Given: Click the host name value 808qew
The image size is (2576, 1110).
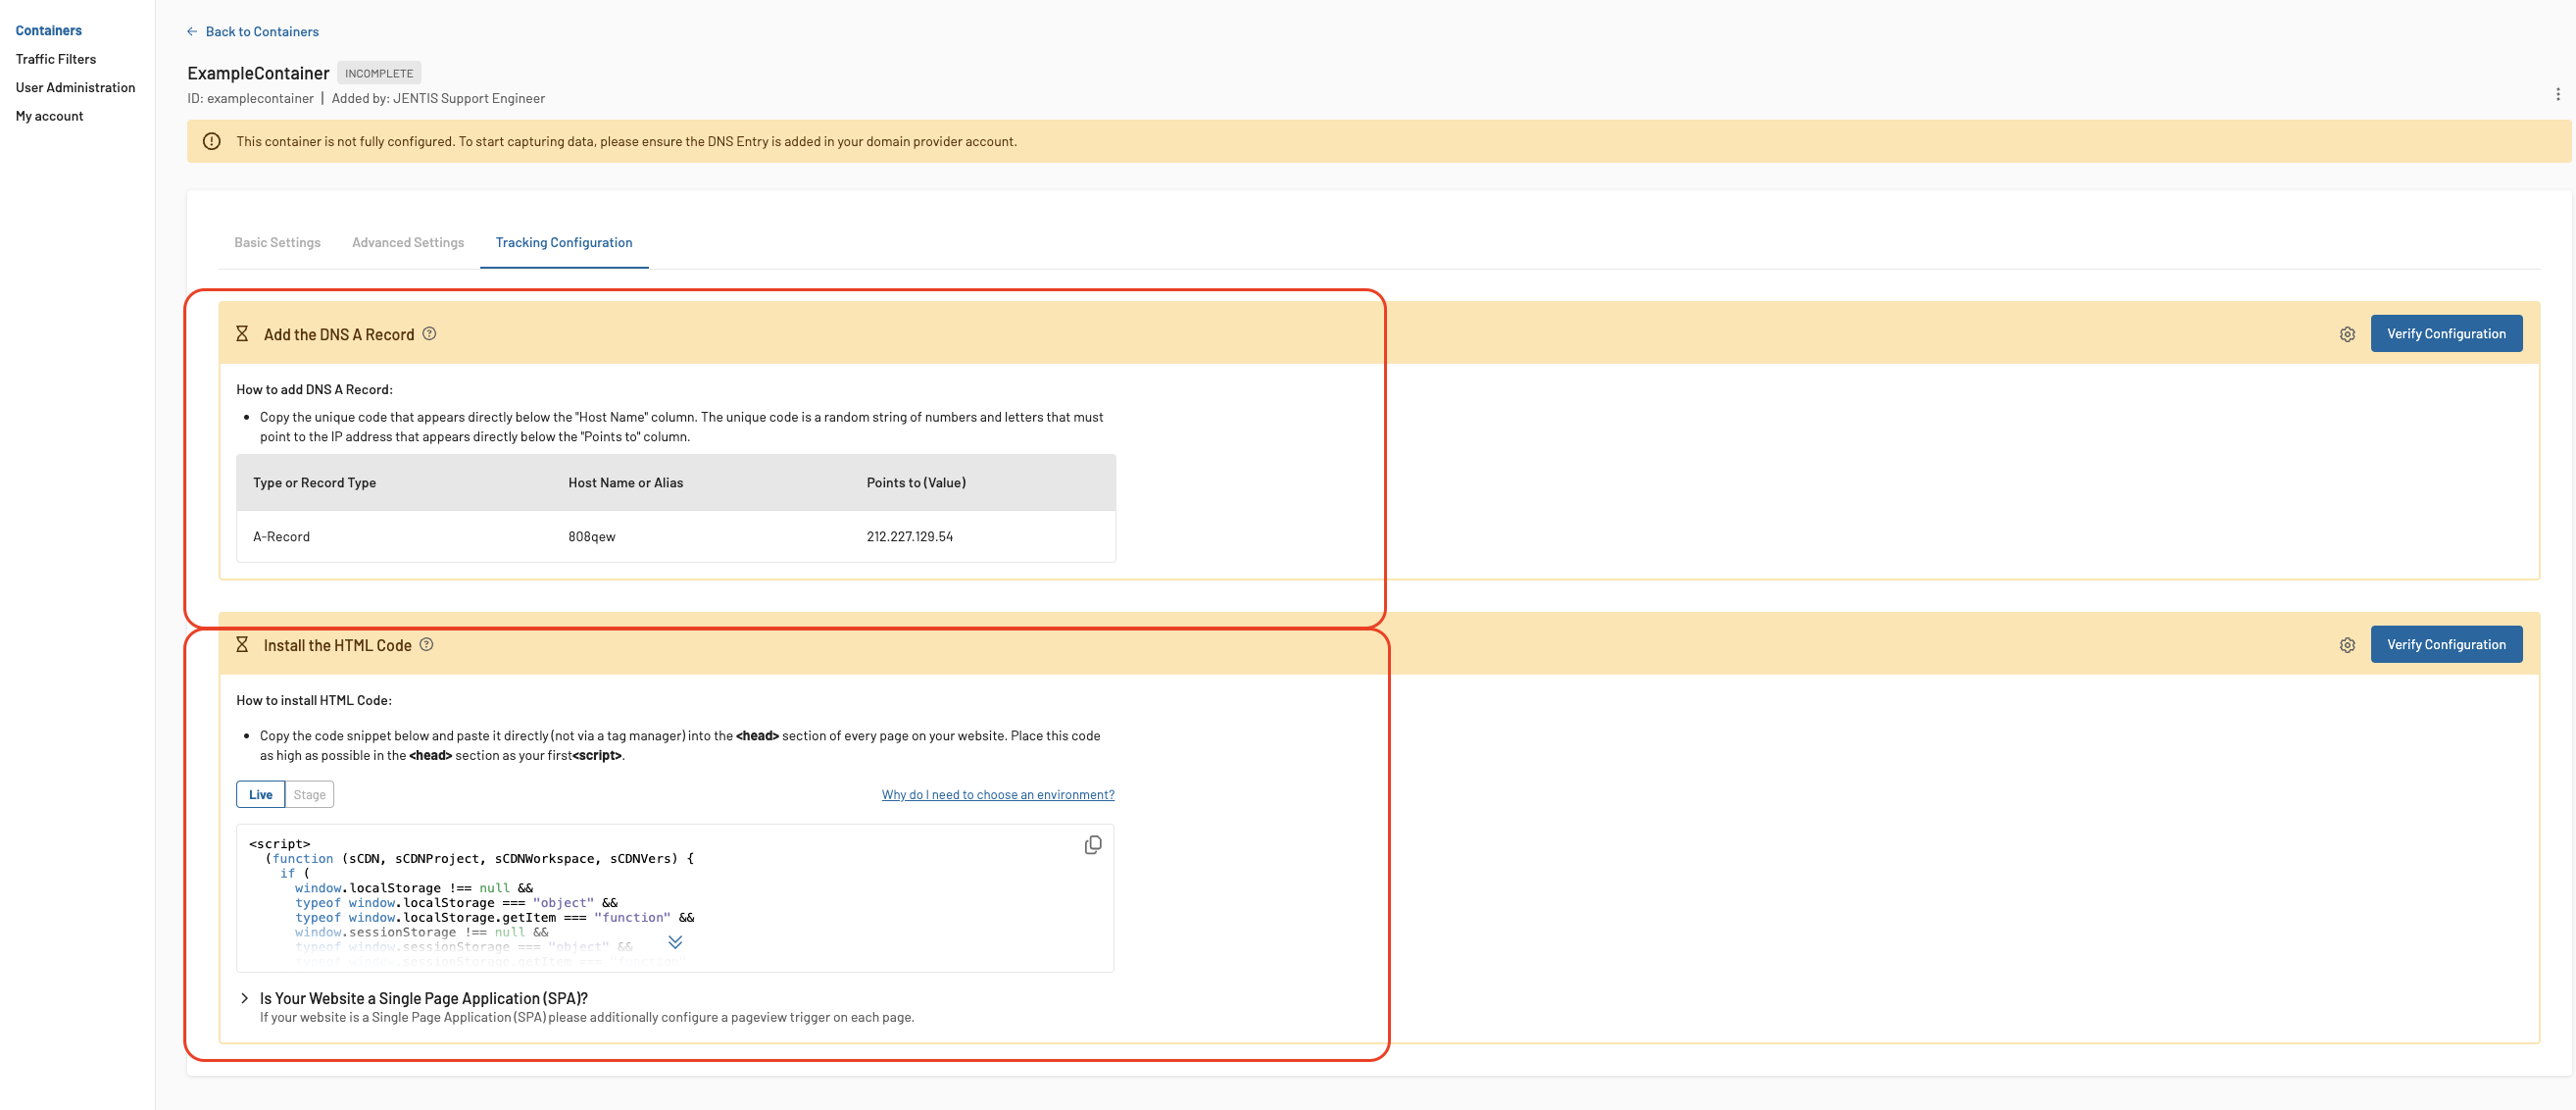Looking at the screenshot, I should tap(592, 537).
